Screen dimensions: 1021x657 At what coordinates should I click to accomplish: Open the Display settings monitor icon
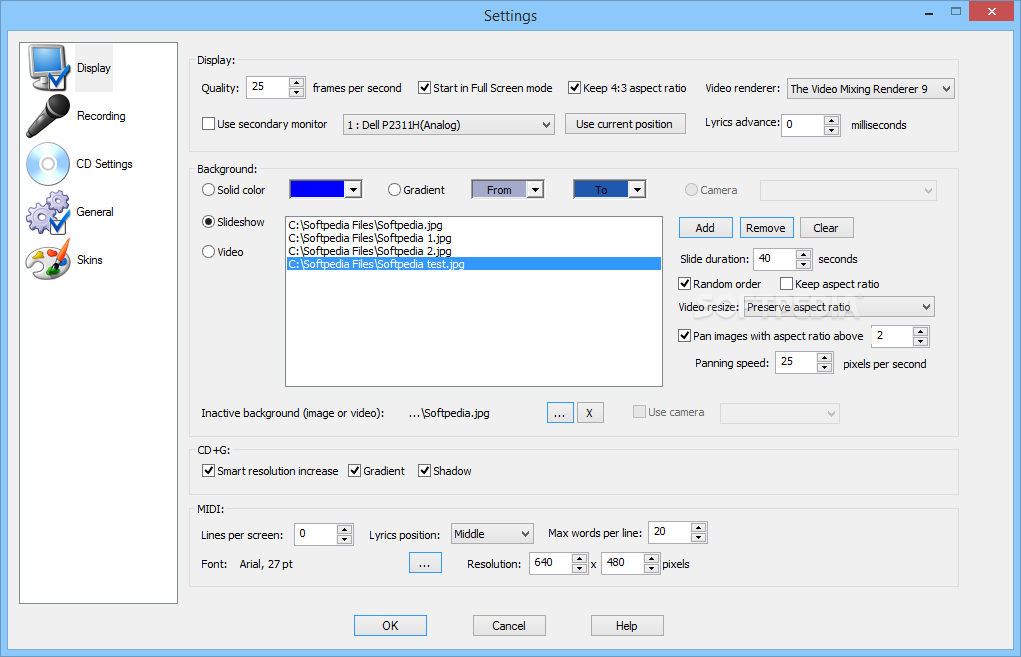pos(48,68)
